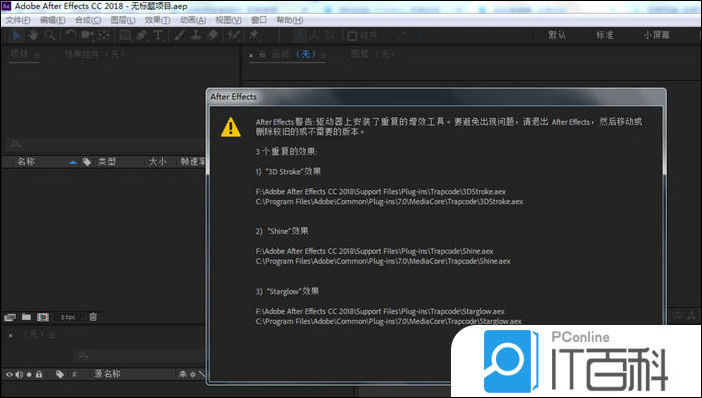
Task: Select the Zoom magnifier tool
Action: coord(50,35)
